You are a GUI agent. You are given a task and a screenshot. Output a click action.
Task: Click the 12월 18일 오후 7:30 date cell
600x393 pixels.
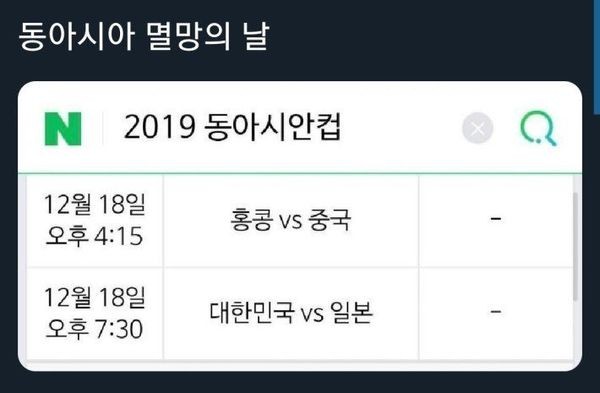[x=95, y=314]
